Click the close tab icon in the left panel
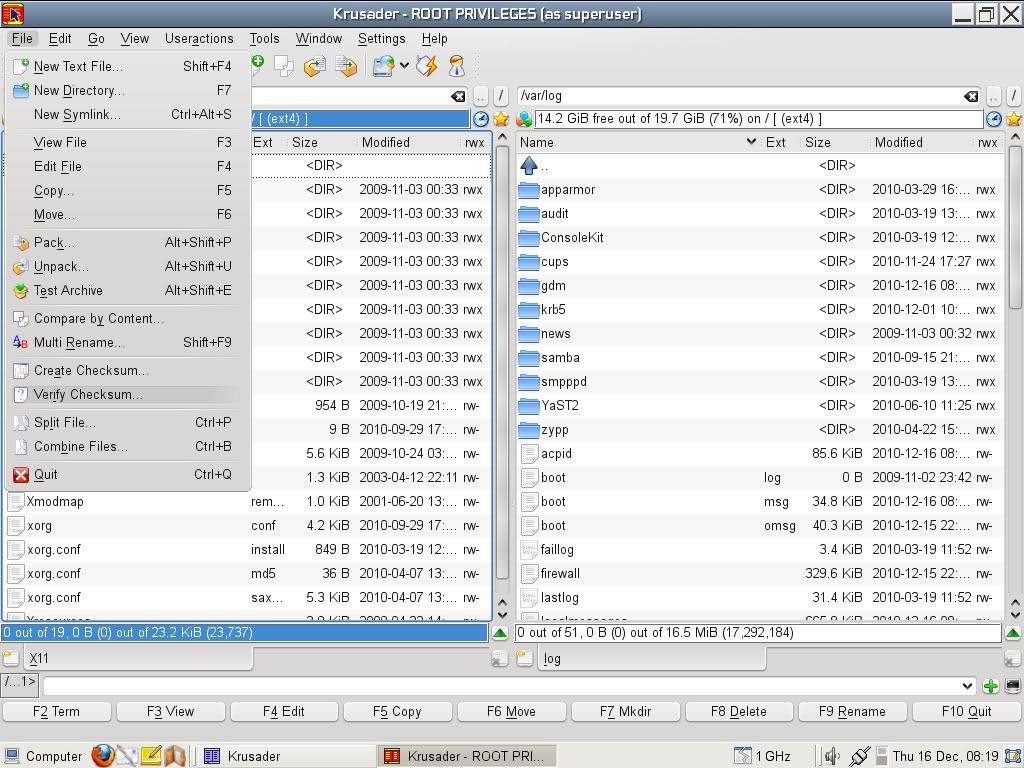Viewport: 1024px width, 768px height. coord(499,659)
